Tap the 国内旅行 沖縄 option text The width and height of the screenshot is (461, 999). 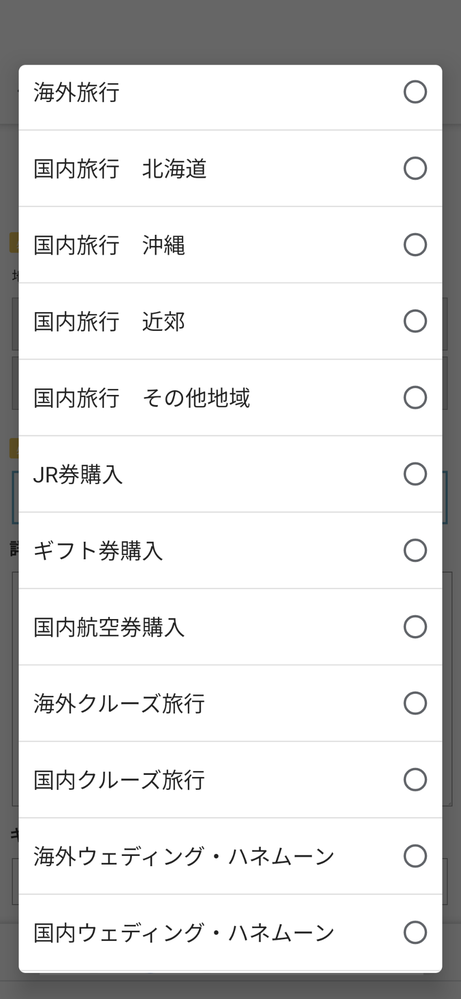pyautogui.click(x=109, y=246)
